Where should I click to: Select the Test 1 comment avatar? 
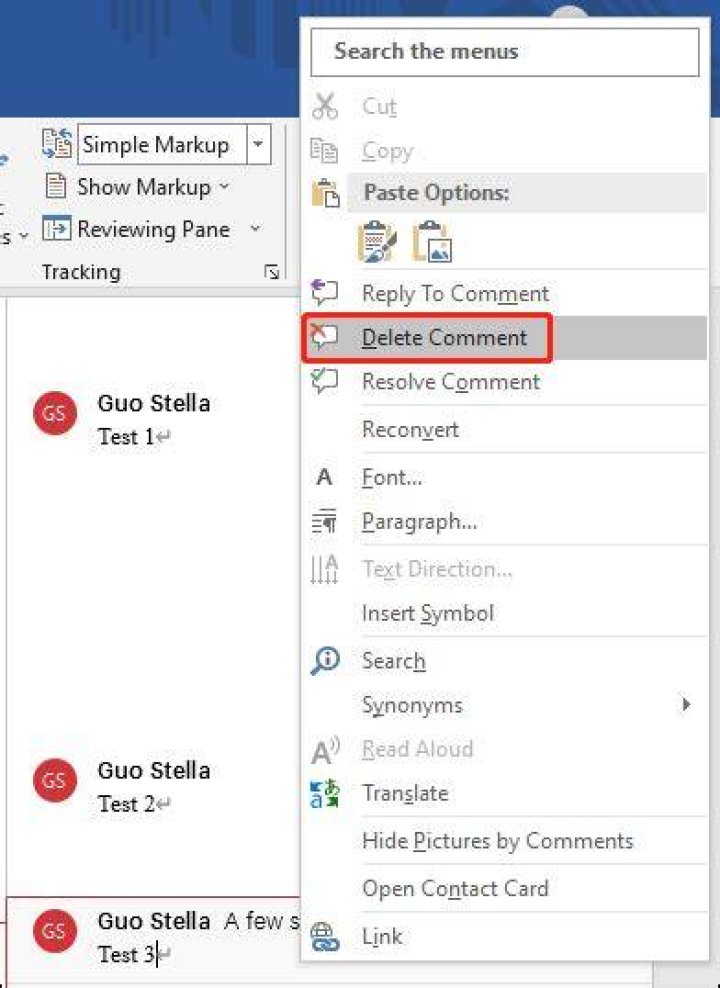(55, 413)
